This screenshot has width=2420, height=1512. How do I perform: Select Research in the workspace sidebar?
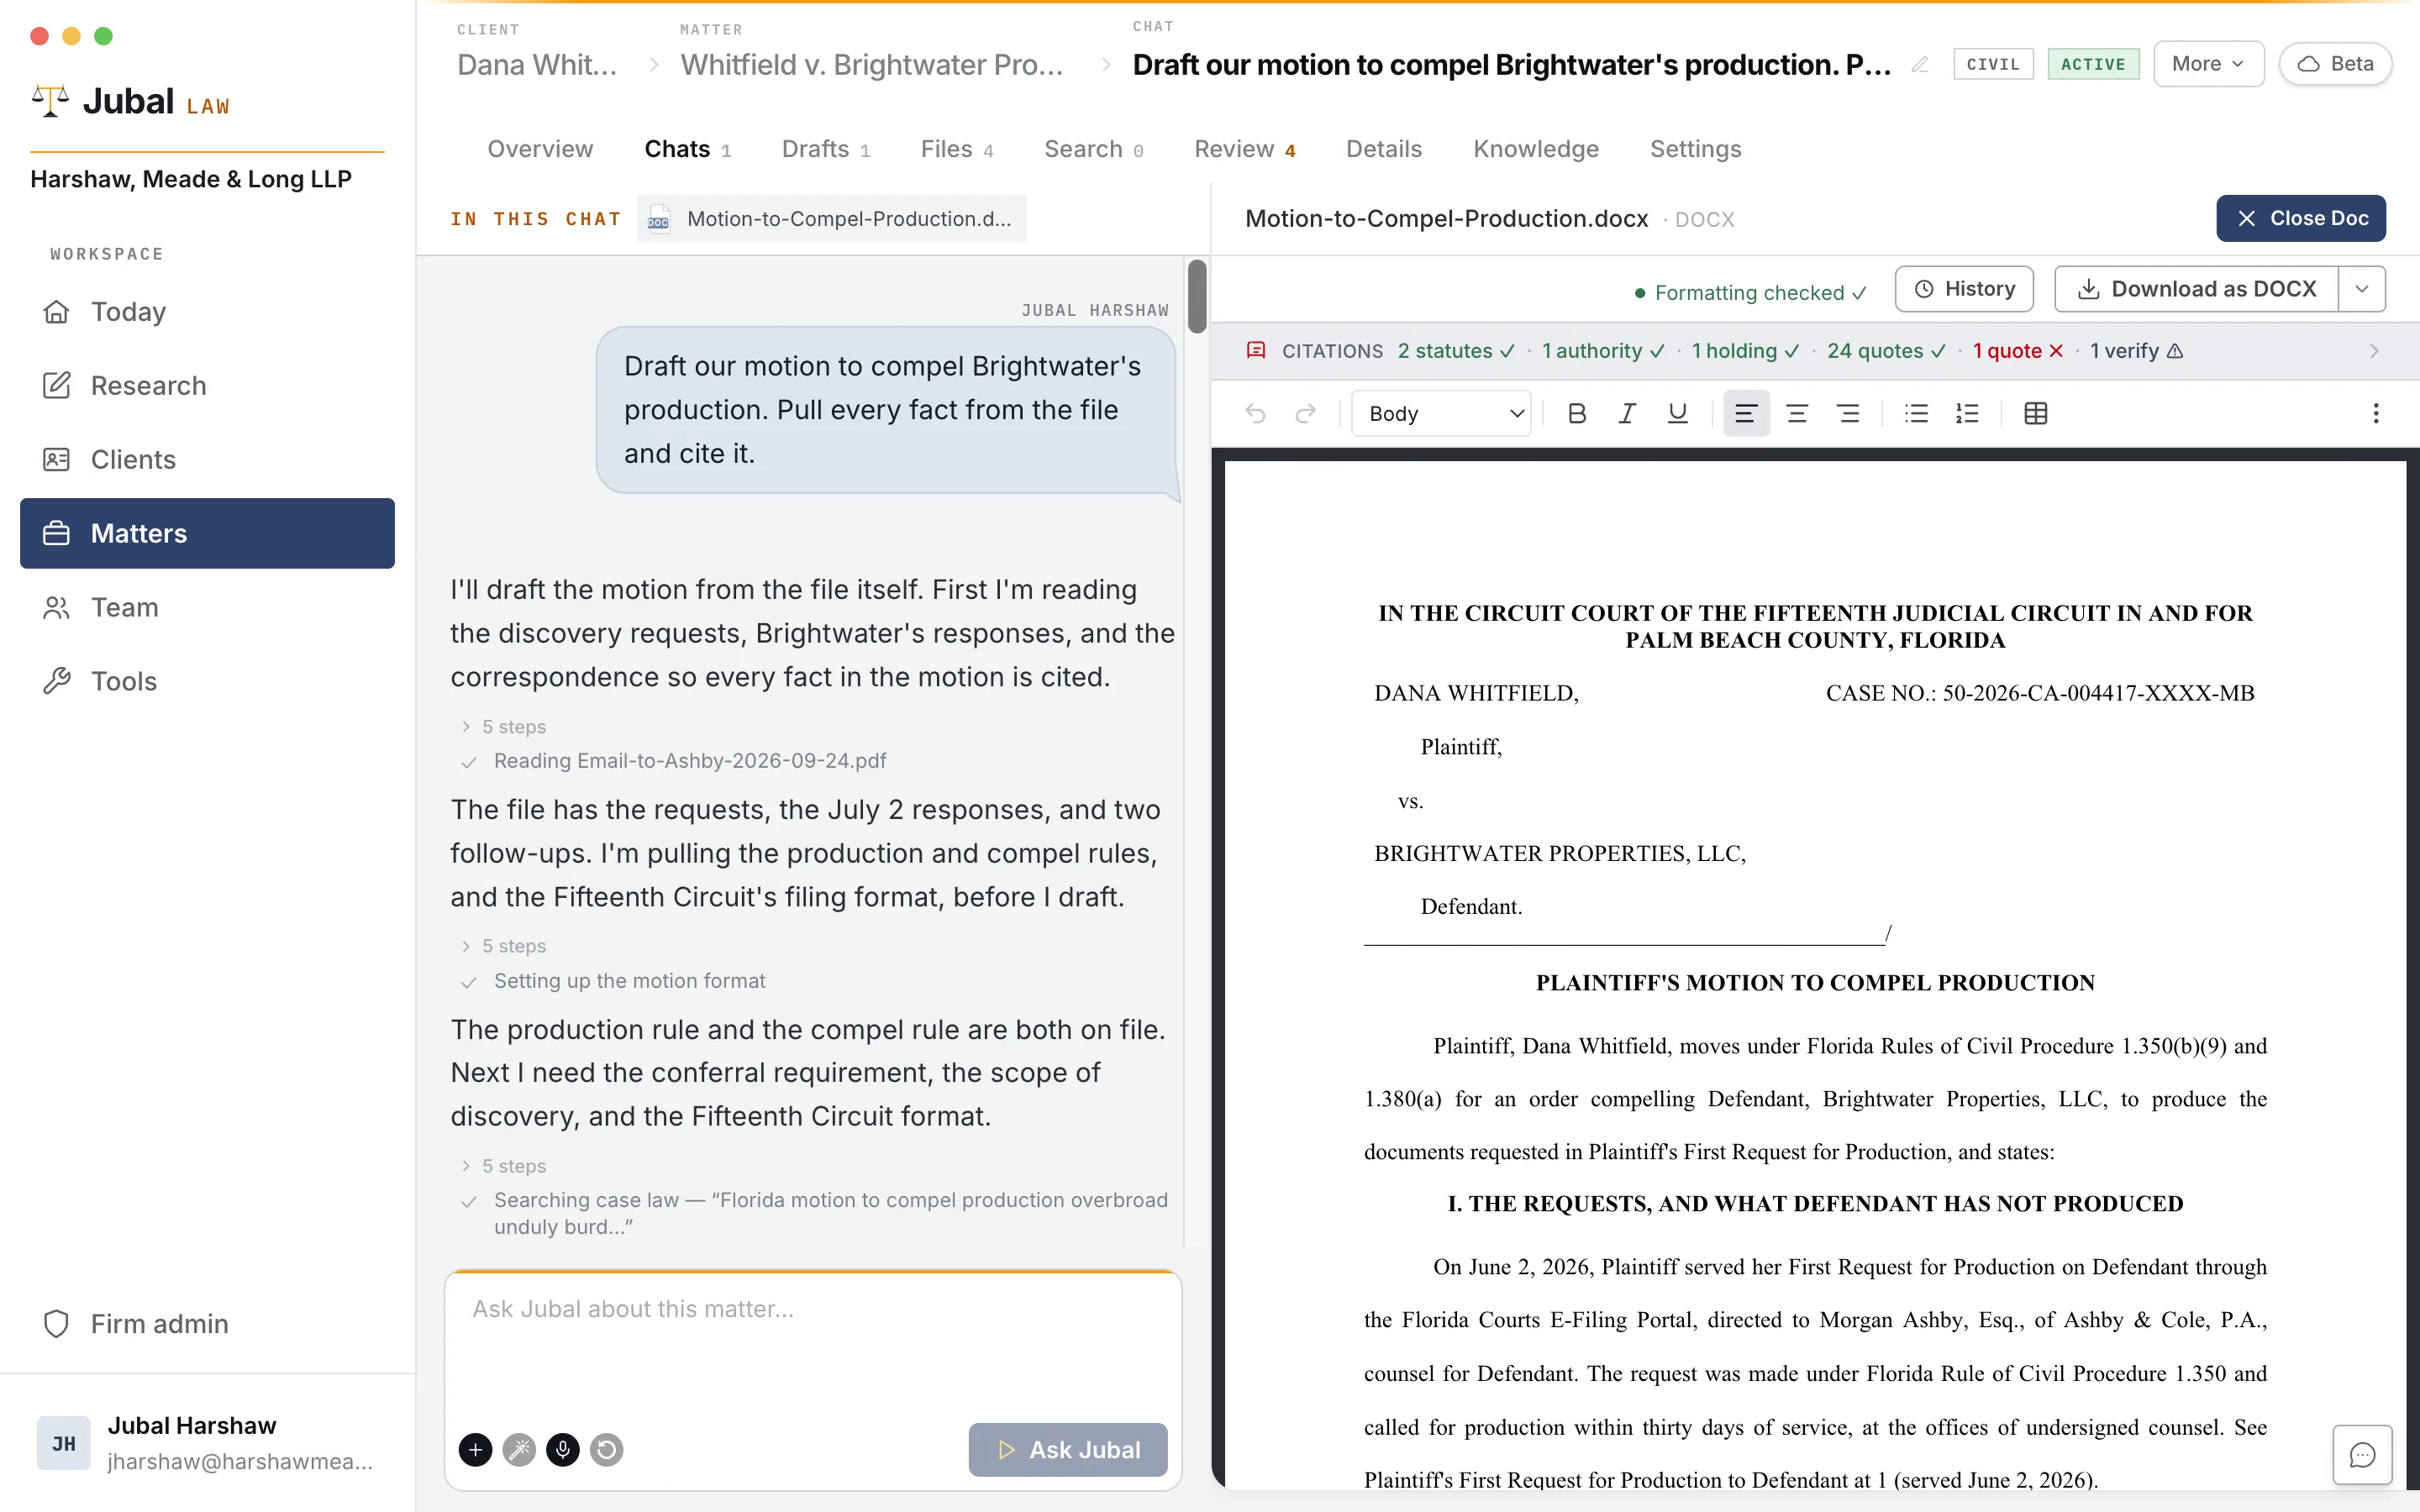[x=207, y=385]
